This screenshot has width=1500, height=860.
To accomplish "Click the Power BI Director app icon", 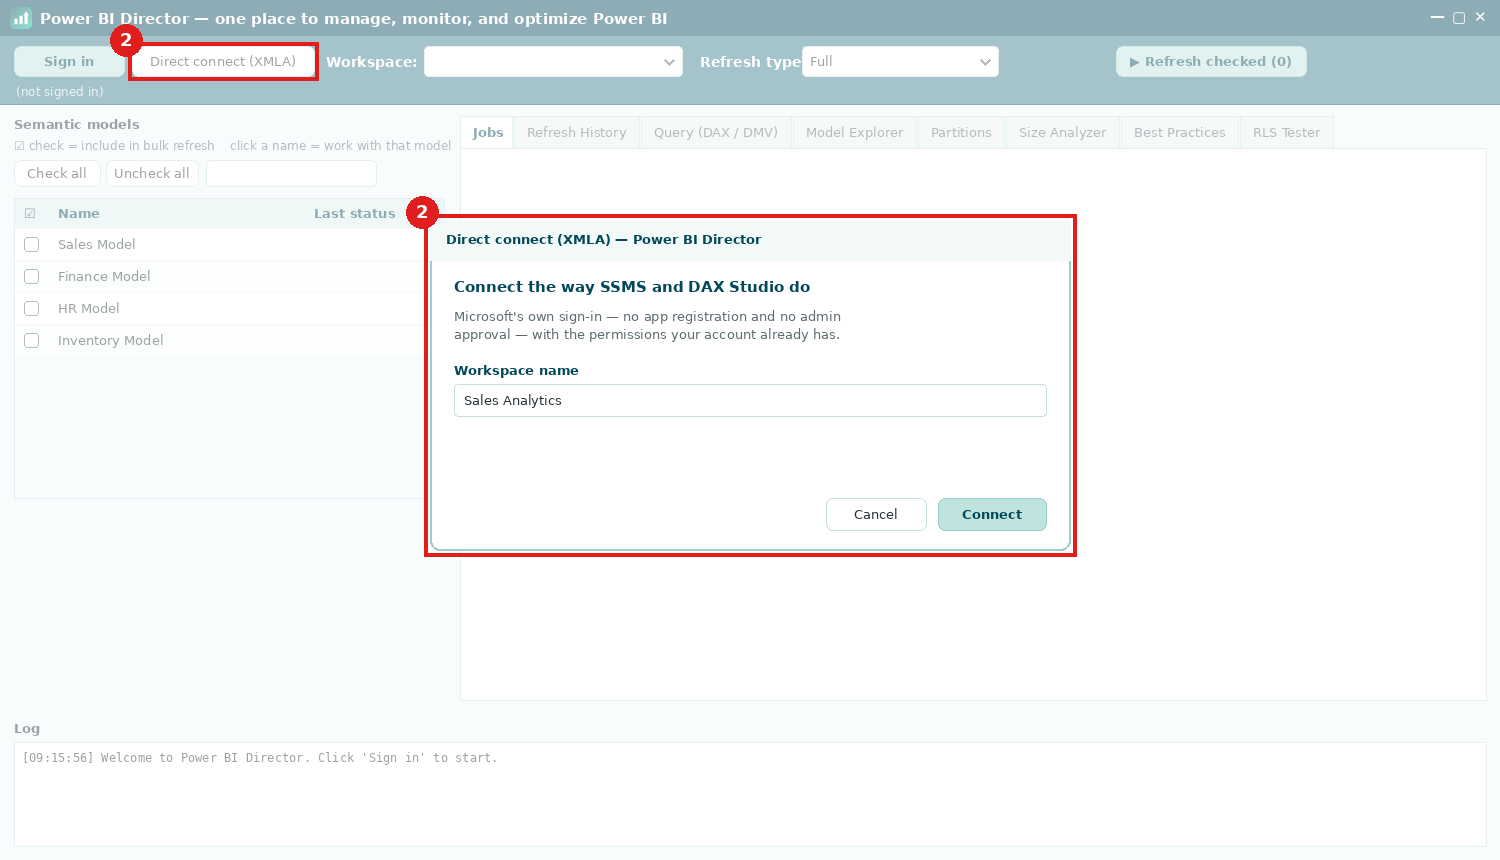I will (x=21, y=18).
